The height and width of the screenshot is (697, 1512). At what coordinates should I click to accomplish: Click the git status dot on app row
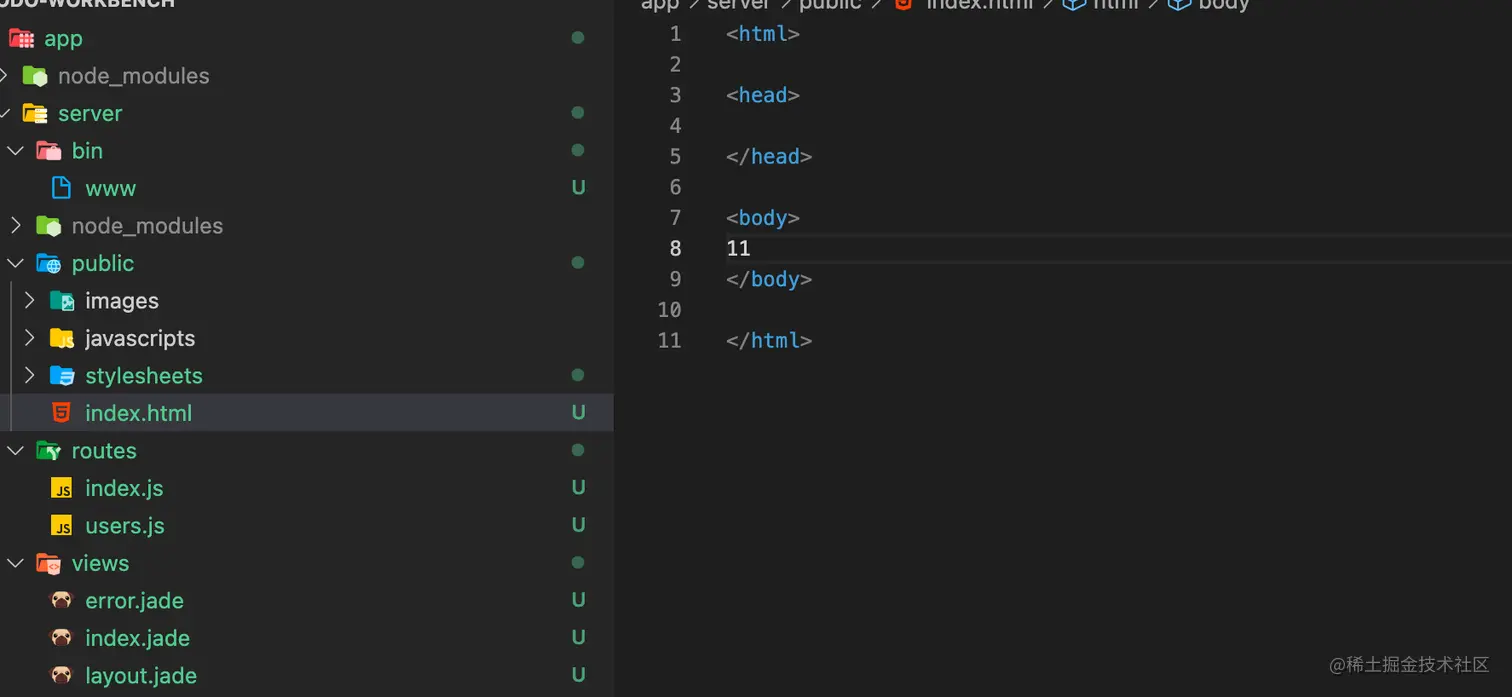577,38
